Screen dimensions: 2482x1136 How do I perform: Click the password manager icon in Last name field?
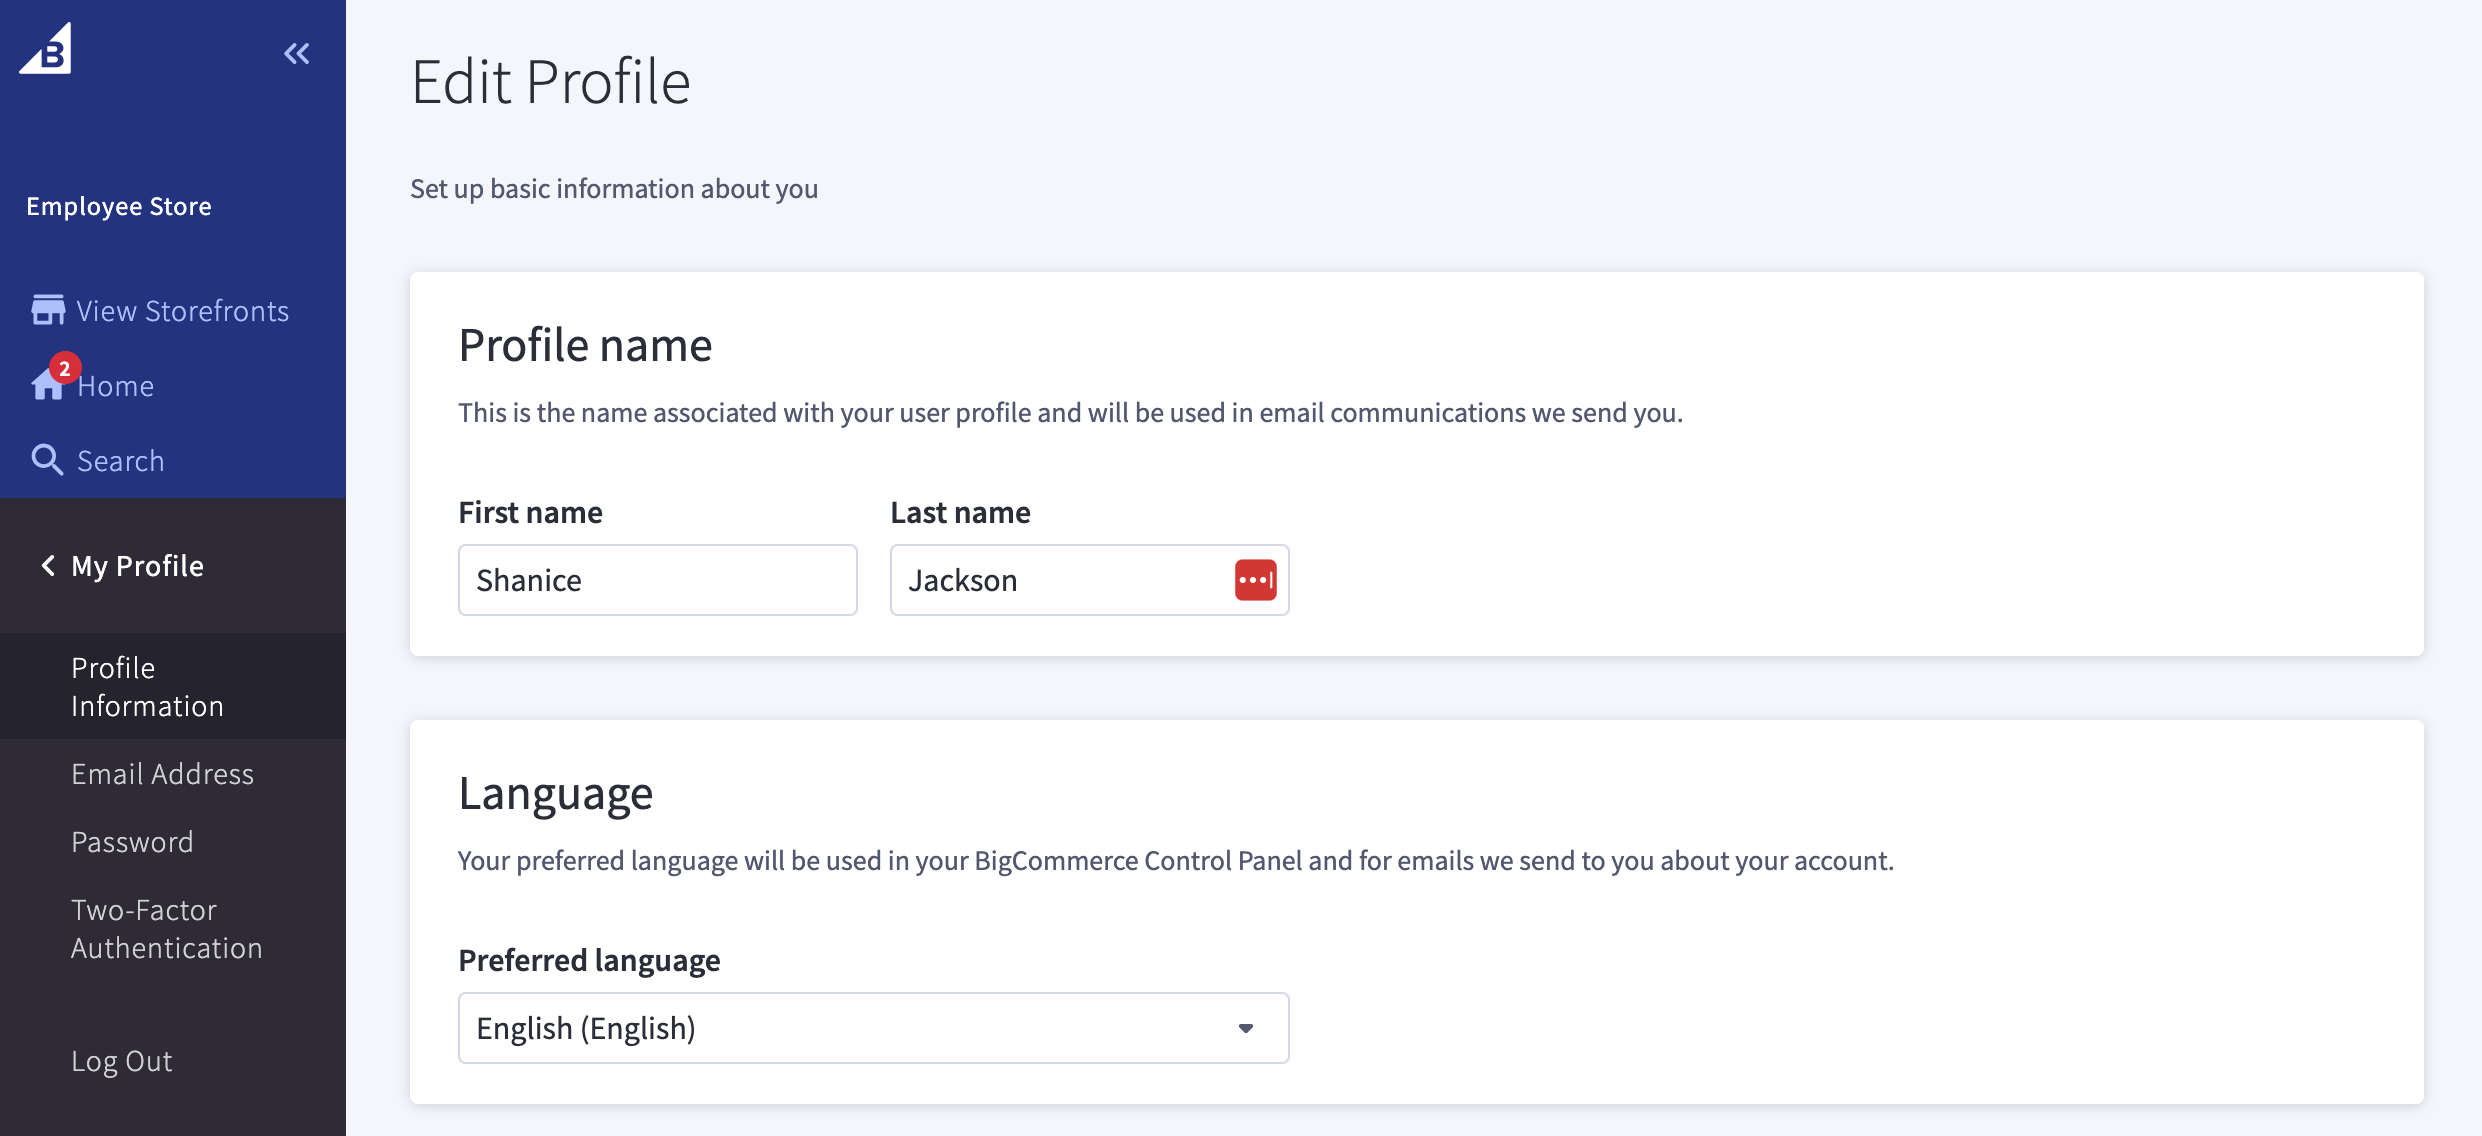click(x=1255, y=579)
